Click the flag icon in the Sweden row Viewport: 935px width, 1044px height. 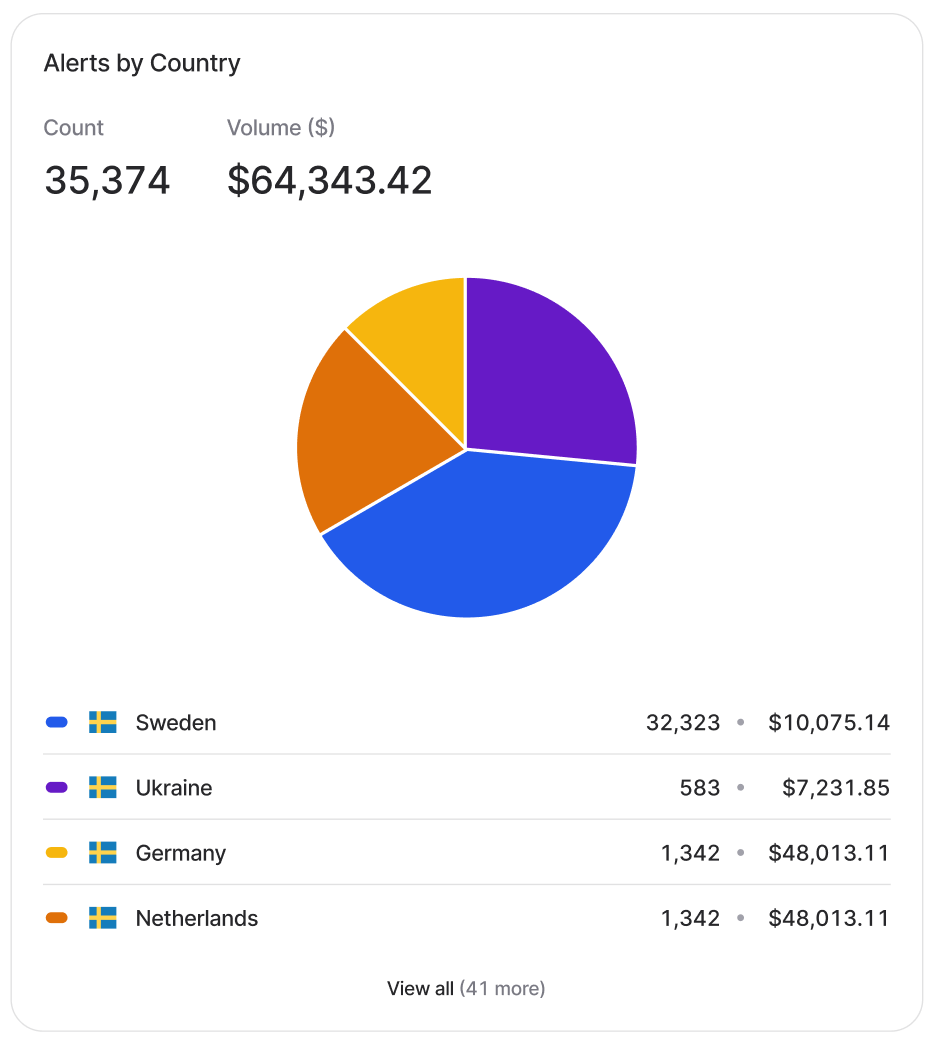click(x=103, y=722)
